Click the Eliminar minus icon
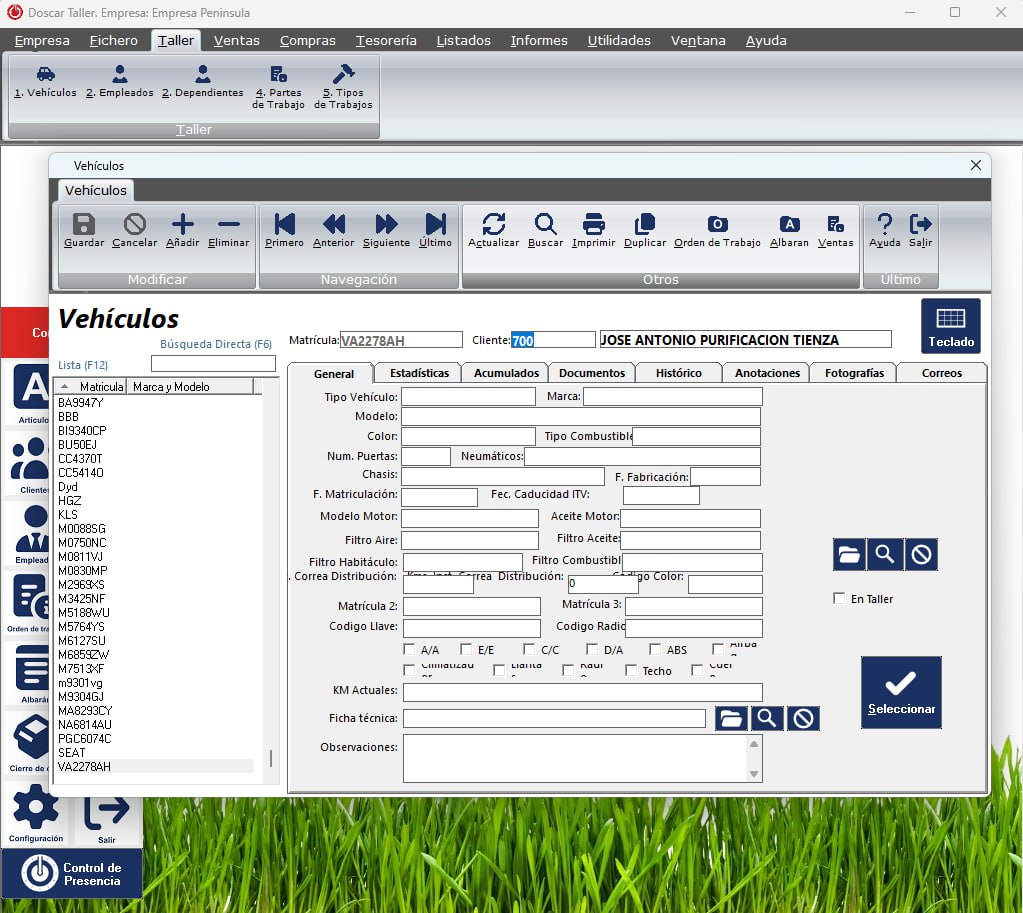The width and height of the screenshot is (1023, 913). (228, 225)
